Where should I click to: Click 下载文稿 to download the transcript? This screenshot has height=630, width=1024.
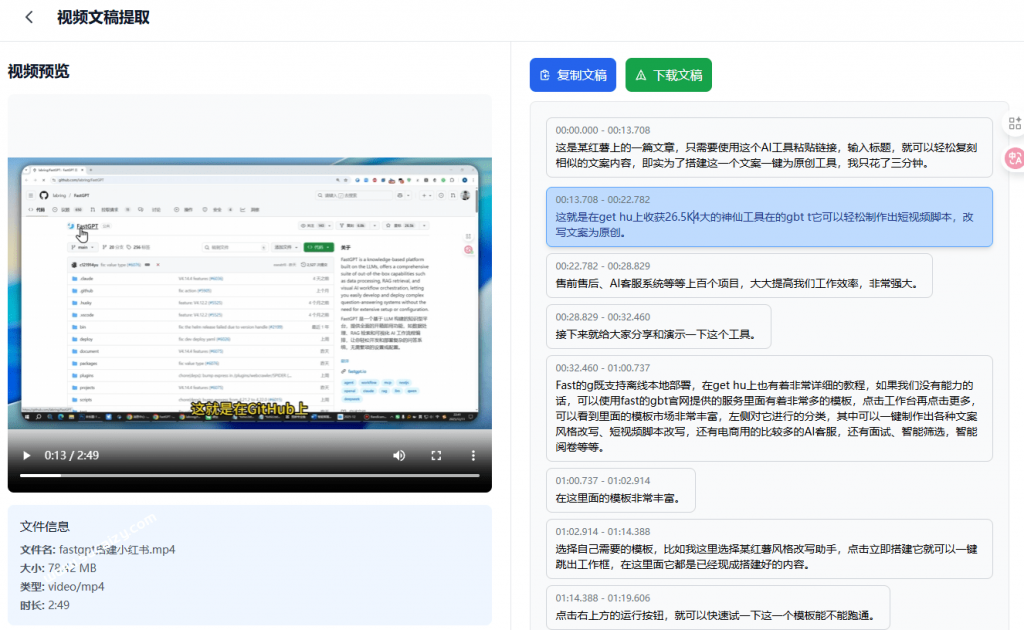pos(668,74)
